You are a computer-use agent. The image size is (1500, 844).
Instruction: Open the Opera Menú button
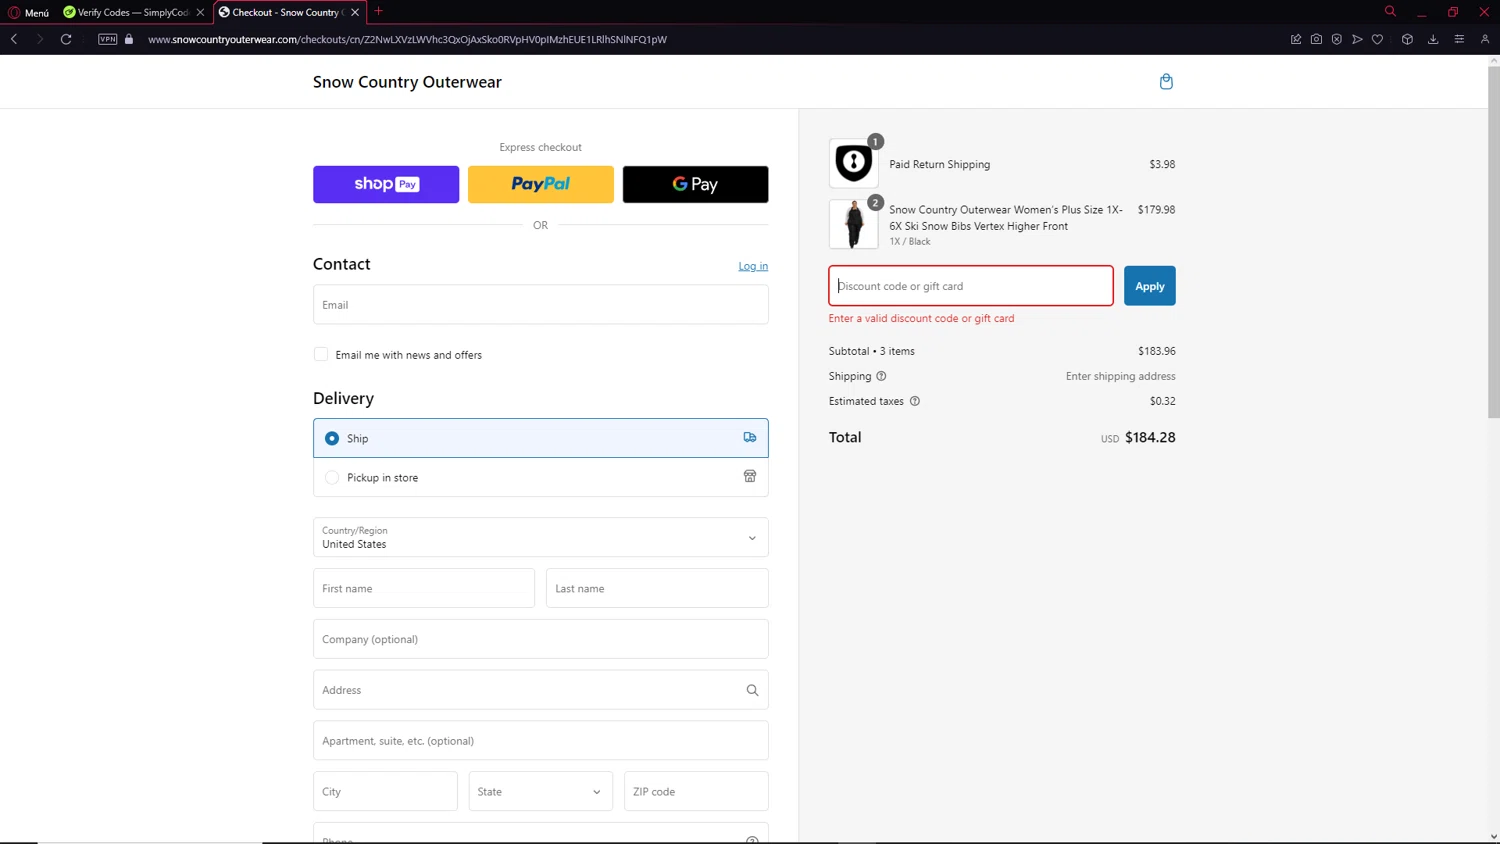29,12
